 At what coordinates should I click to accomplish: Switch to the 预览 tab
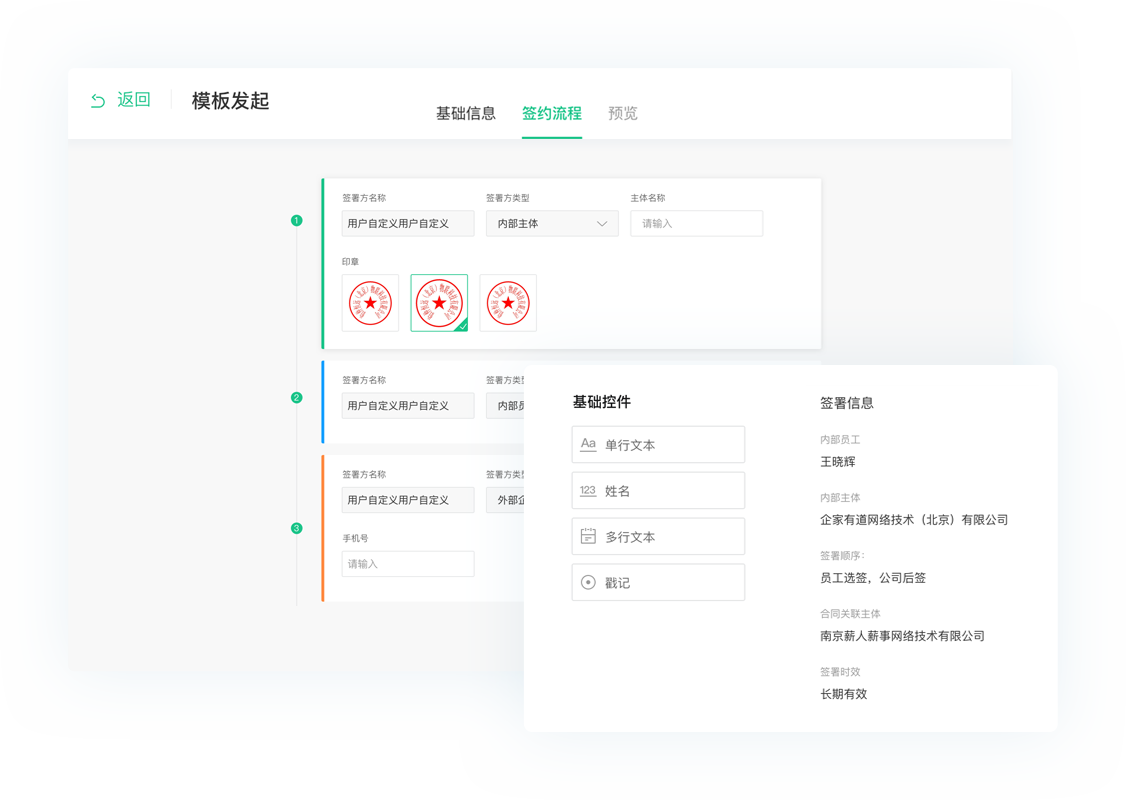click(622, 114)
